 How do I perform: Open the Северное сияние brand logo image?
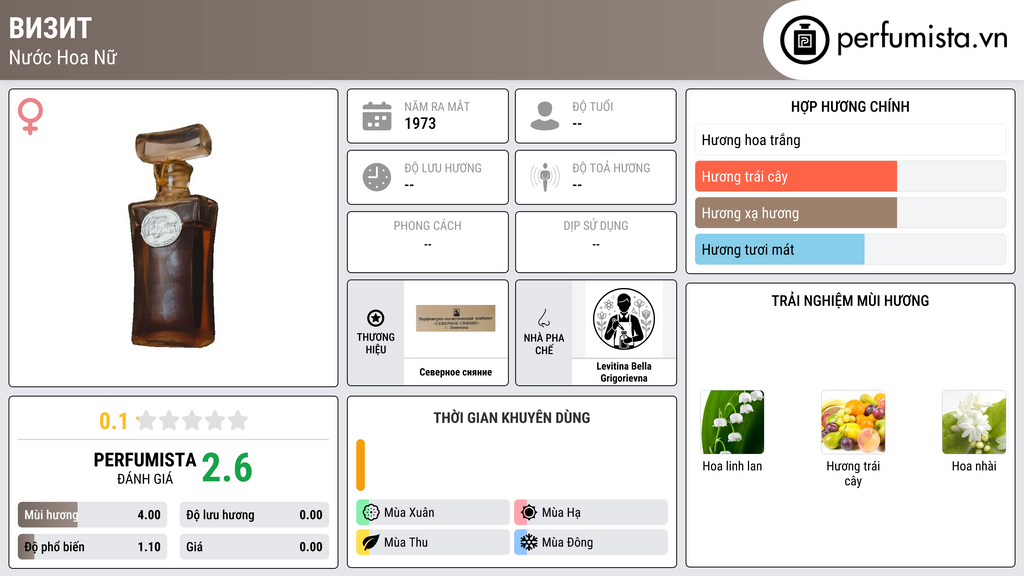coord(456,319)
